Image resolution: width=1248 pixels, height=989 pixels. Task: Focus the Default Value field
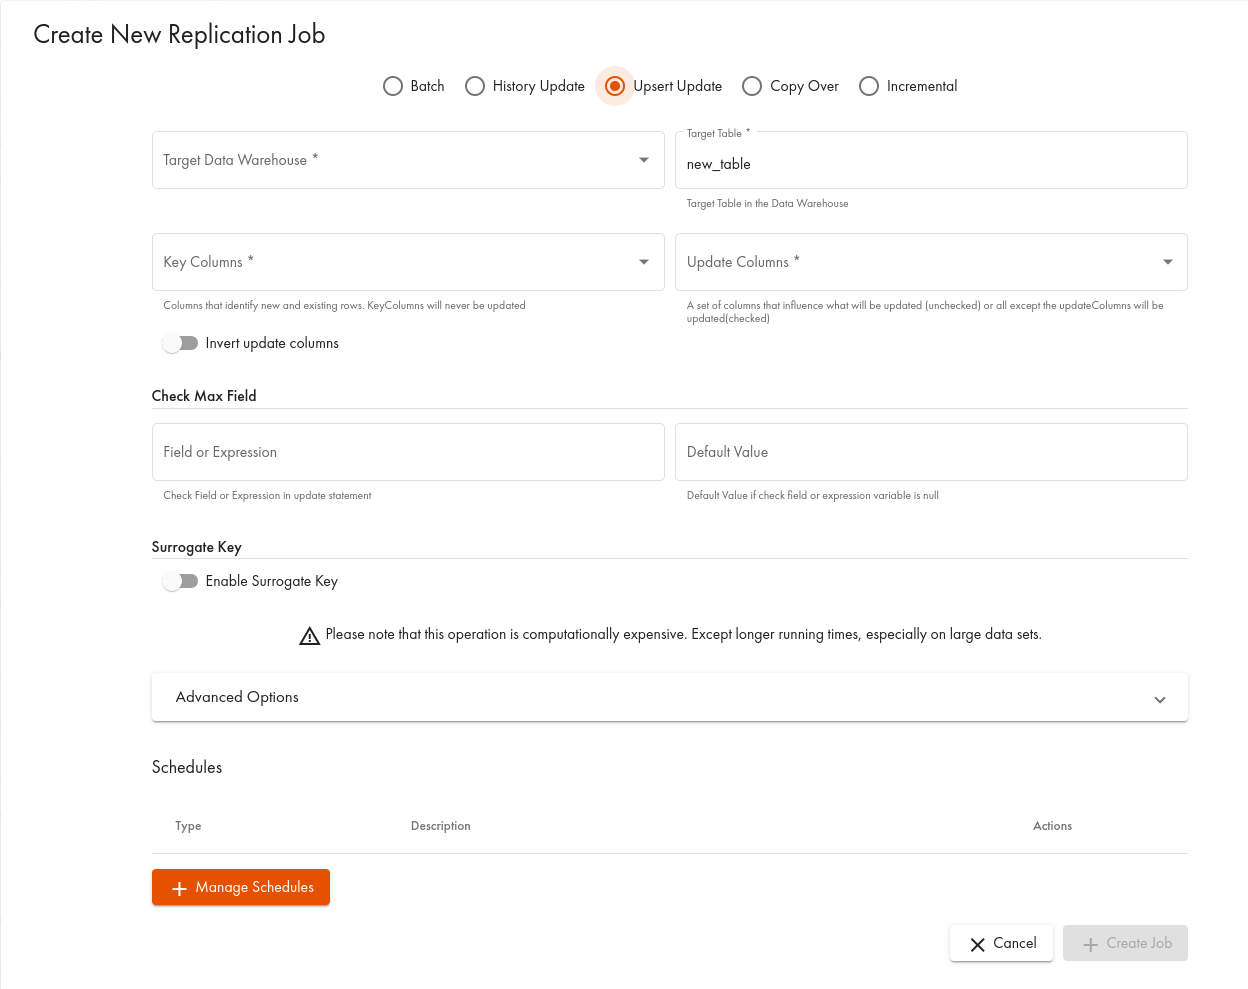click(x=931, y=452)
